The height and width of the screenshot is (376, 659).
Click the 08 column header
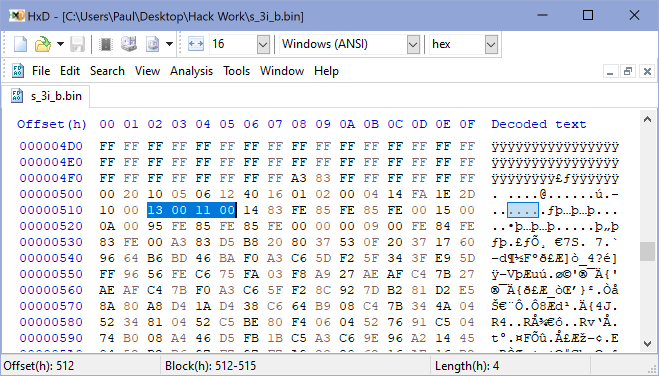tap(299, 124)
